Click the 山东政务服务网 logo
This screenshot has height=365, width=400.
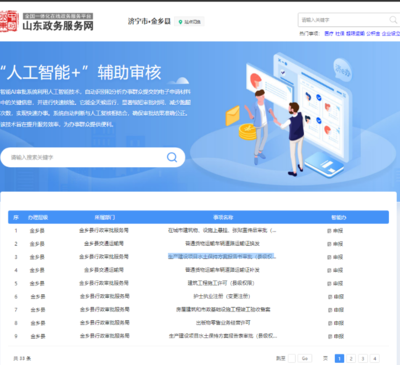47,21
